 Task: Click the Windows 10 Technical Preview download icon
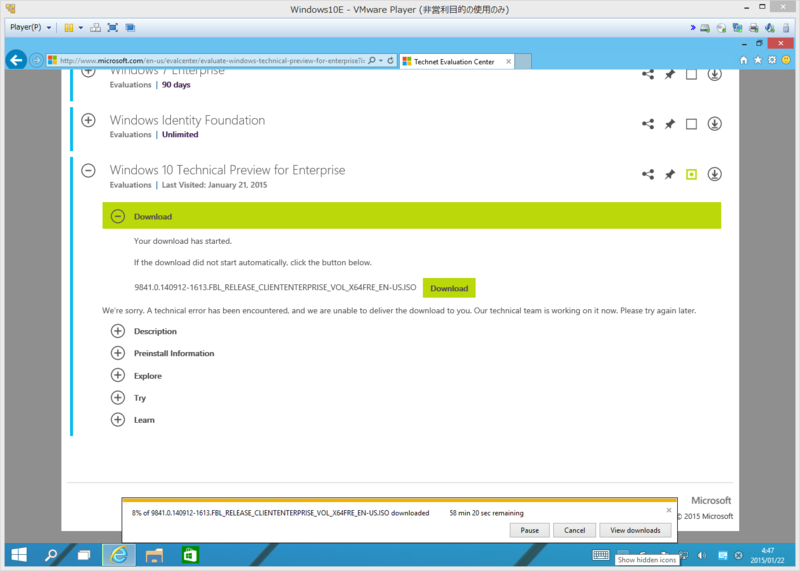click(x=714, y=175)
